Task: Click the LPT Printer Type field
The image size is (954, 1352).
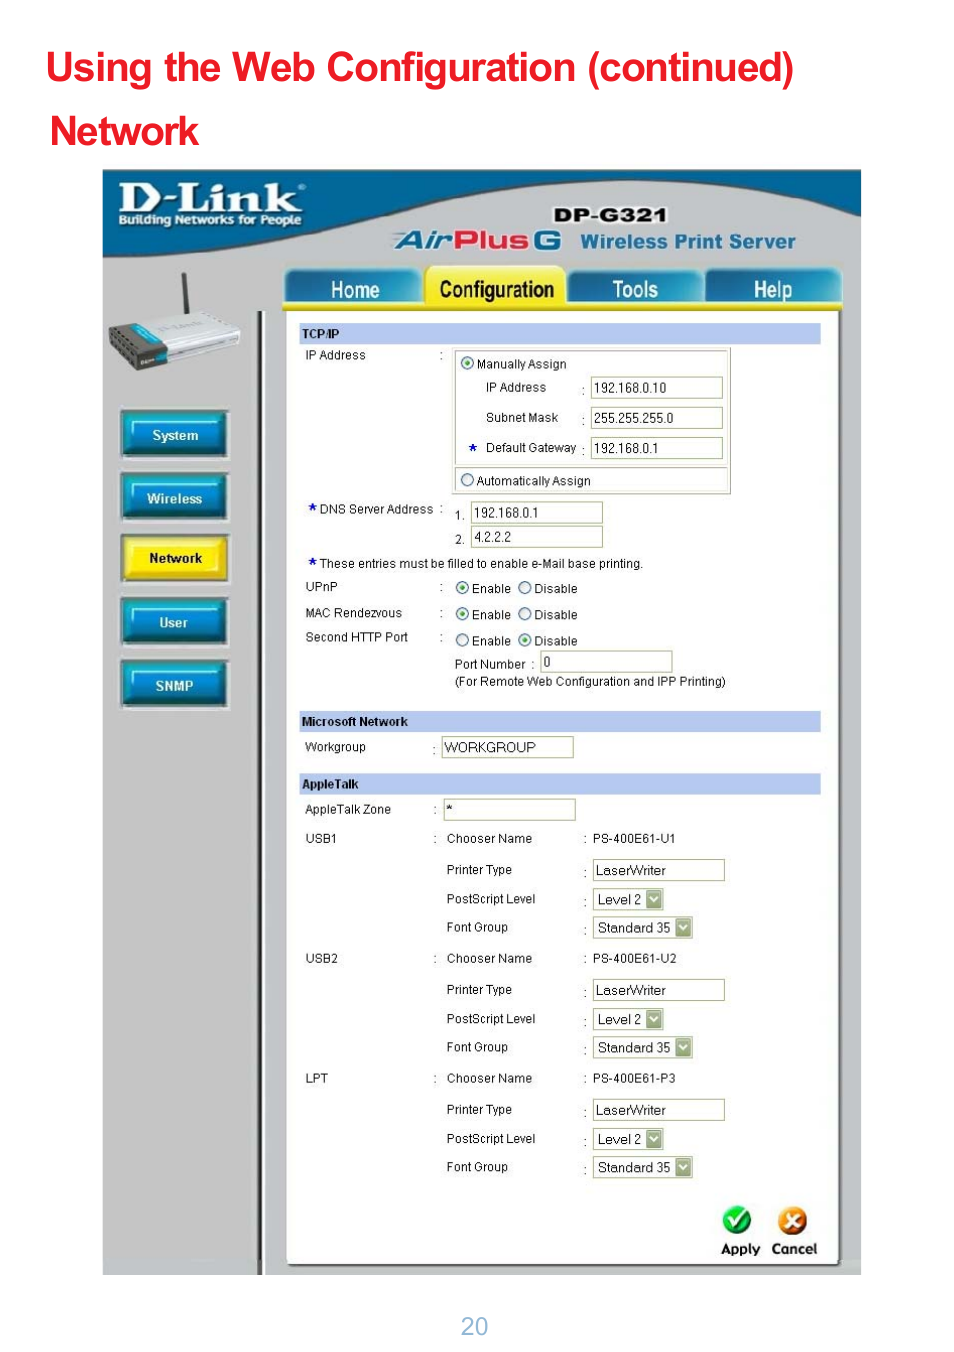Action: coord(659,1110)
